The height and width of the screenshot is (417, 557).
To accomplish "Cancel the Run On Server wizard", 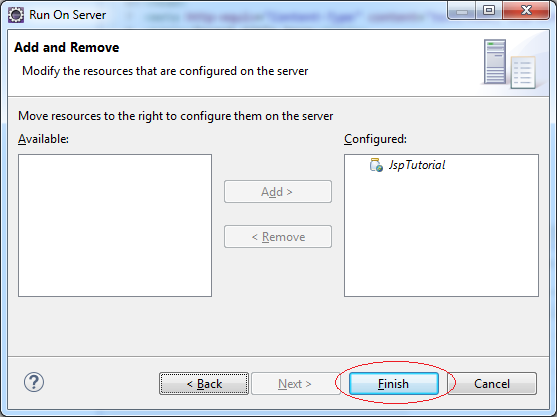I will click(x=492, y=384).
